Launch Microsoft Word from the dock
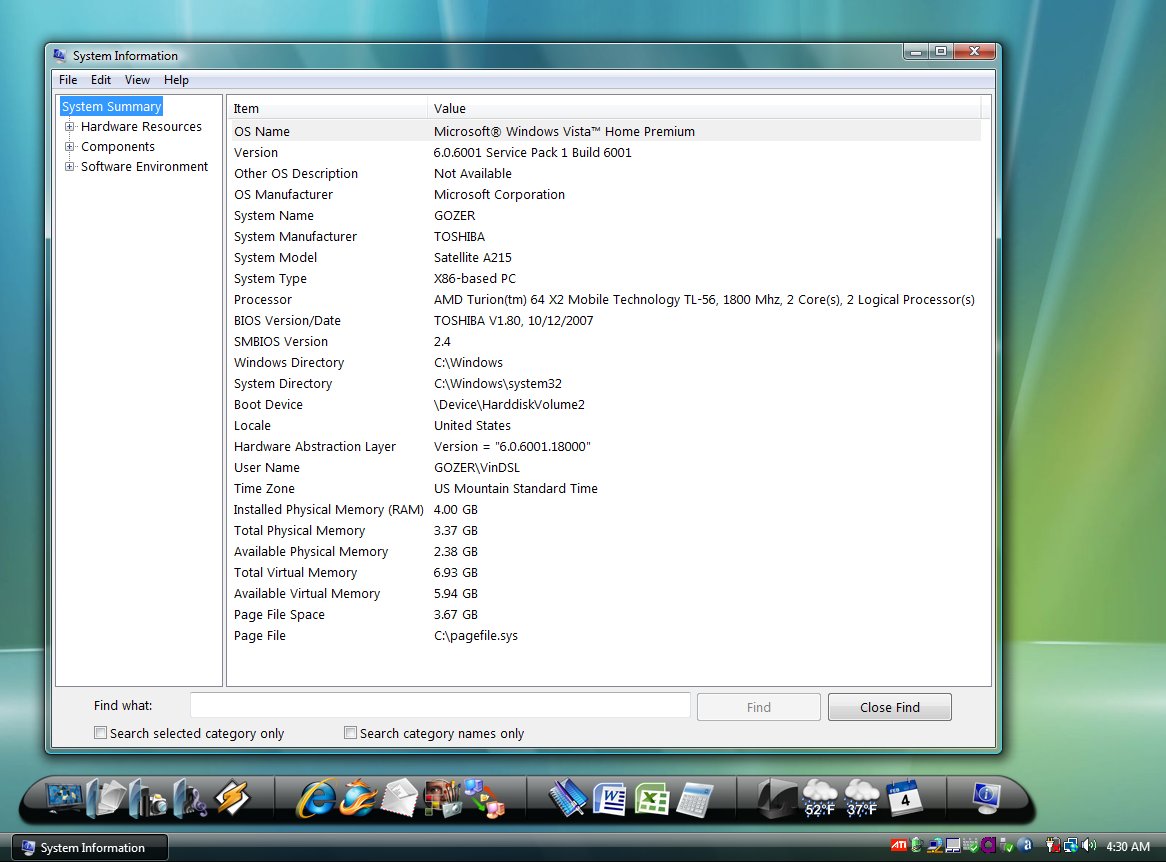Viewport: 1166px width, 862px height. pos(609,799)
